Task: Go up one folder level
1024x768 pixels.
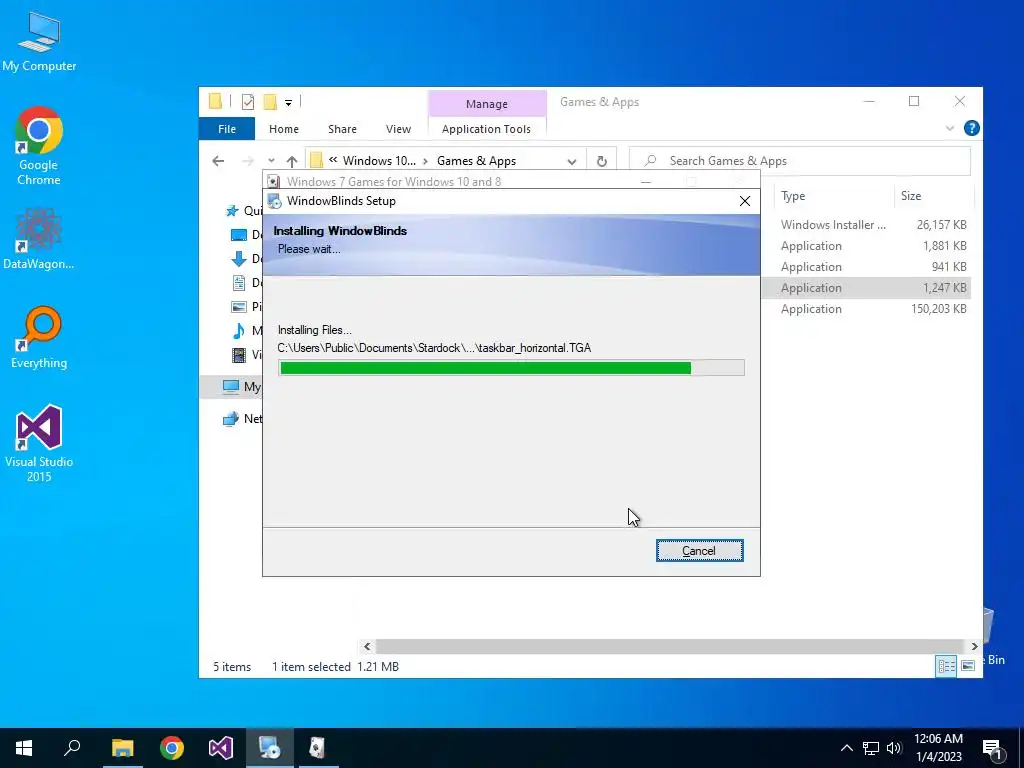Action: (291, 161)
